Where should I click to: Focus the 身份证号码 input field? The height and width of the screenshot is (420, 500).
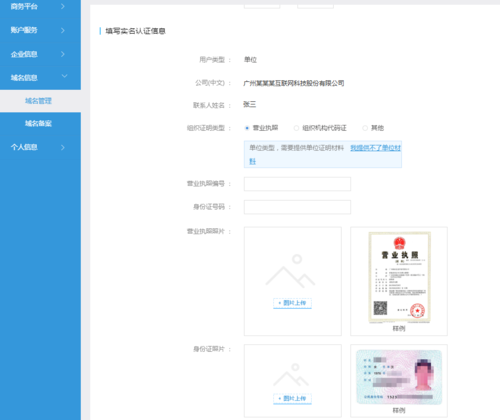297,207
